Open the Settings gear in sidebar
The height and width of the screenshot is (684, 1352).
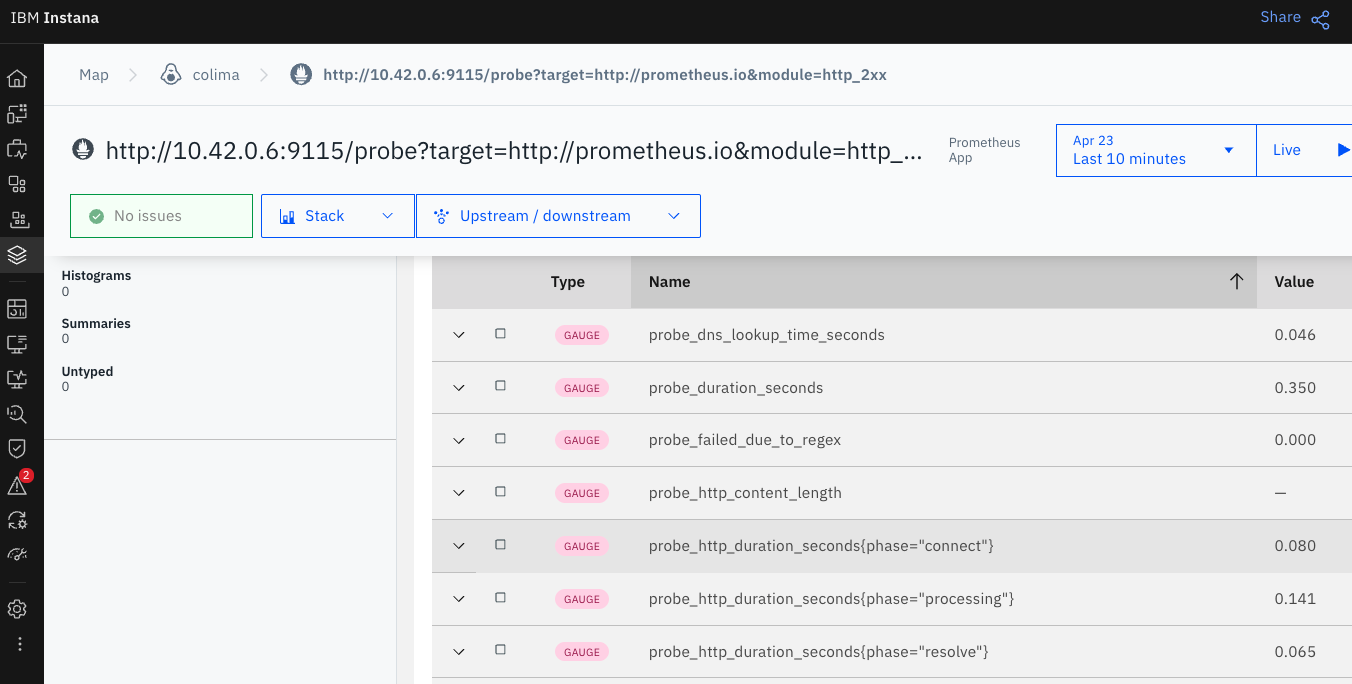pyautogui.click(x=17, y=609)
